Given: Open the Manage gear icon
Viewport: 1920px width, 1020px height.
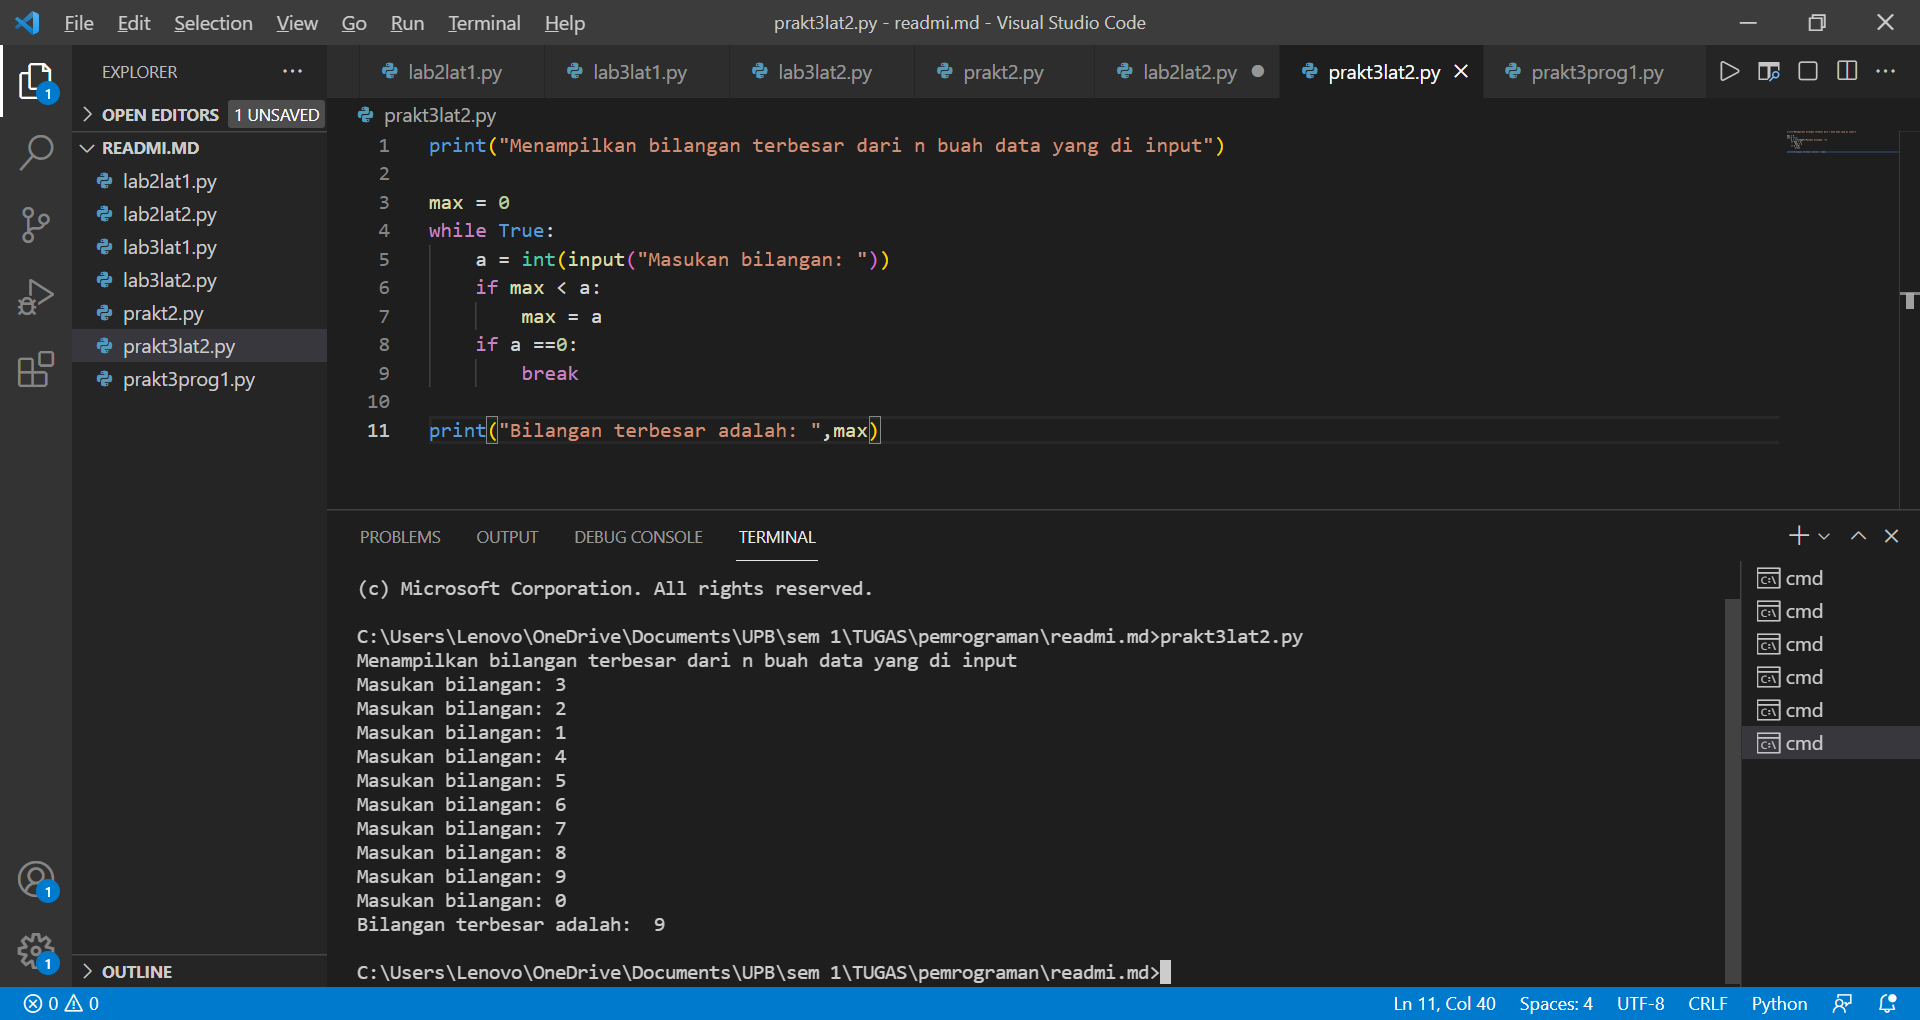Looking at the screenshot, I should pos(37,952).
